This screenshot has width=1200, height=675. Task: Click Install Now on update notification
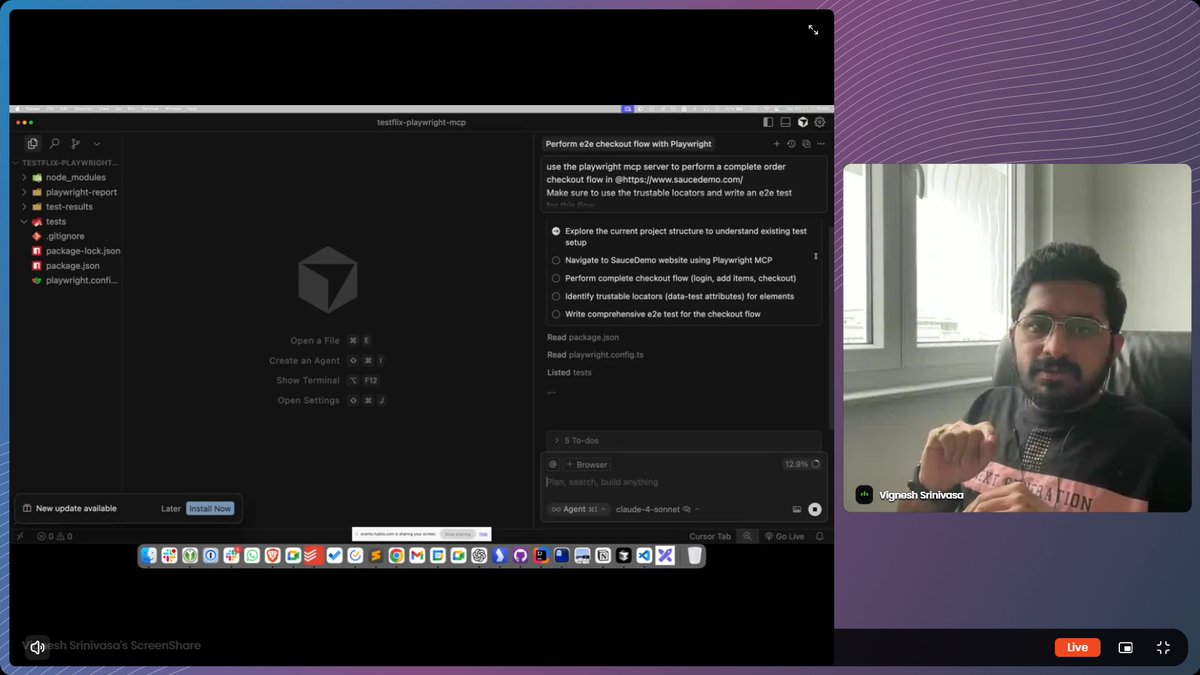point(210,508)
